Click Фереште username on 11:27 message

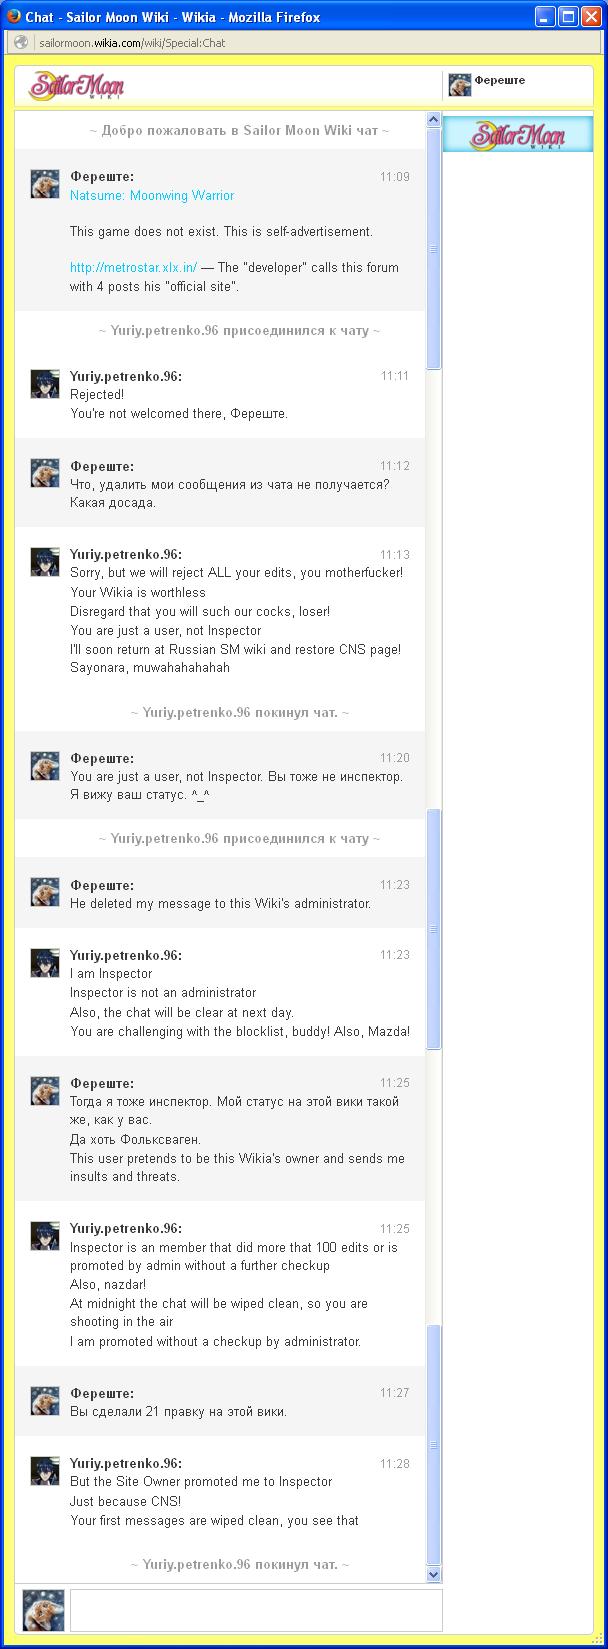coord(102,1394)
